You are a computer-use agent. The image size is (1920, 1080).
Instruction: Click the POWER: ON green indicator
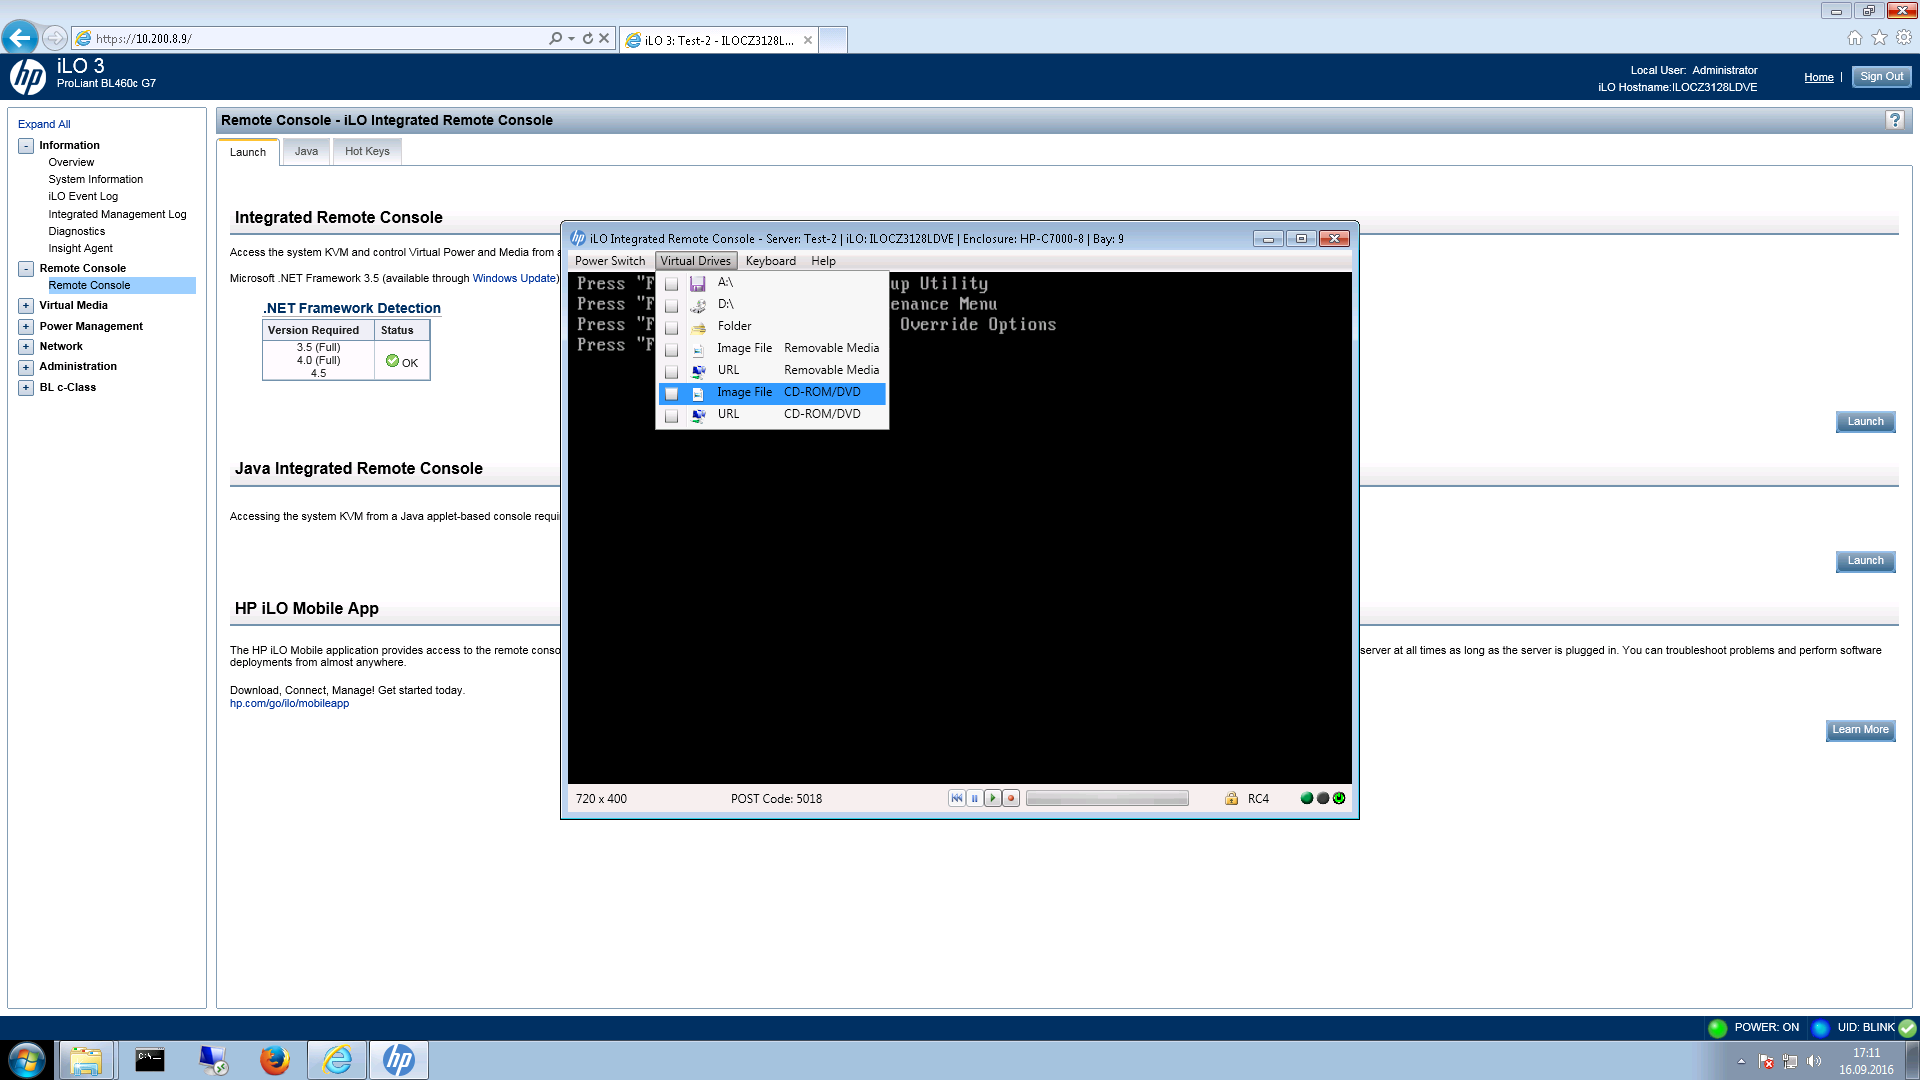click(x=1718, y=1028)
